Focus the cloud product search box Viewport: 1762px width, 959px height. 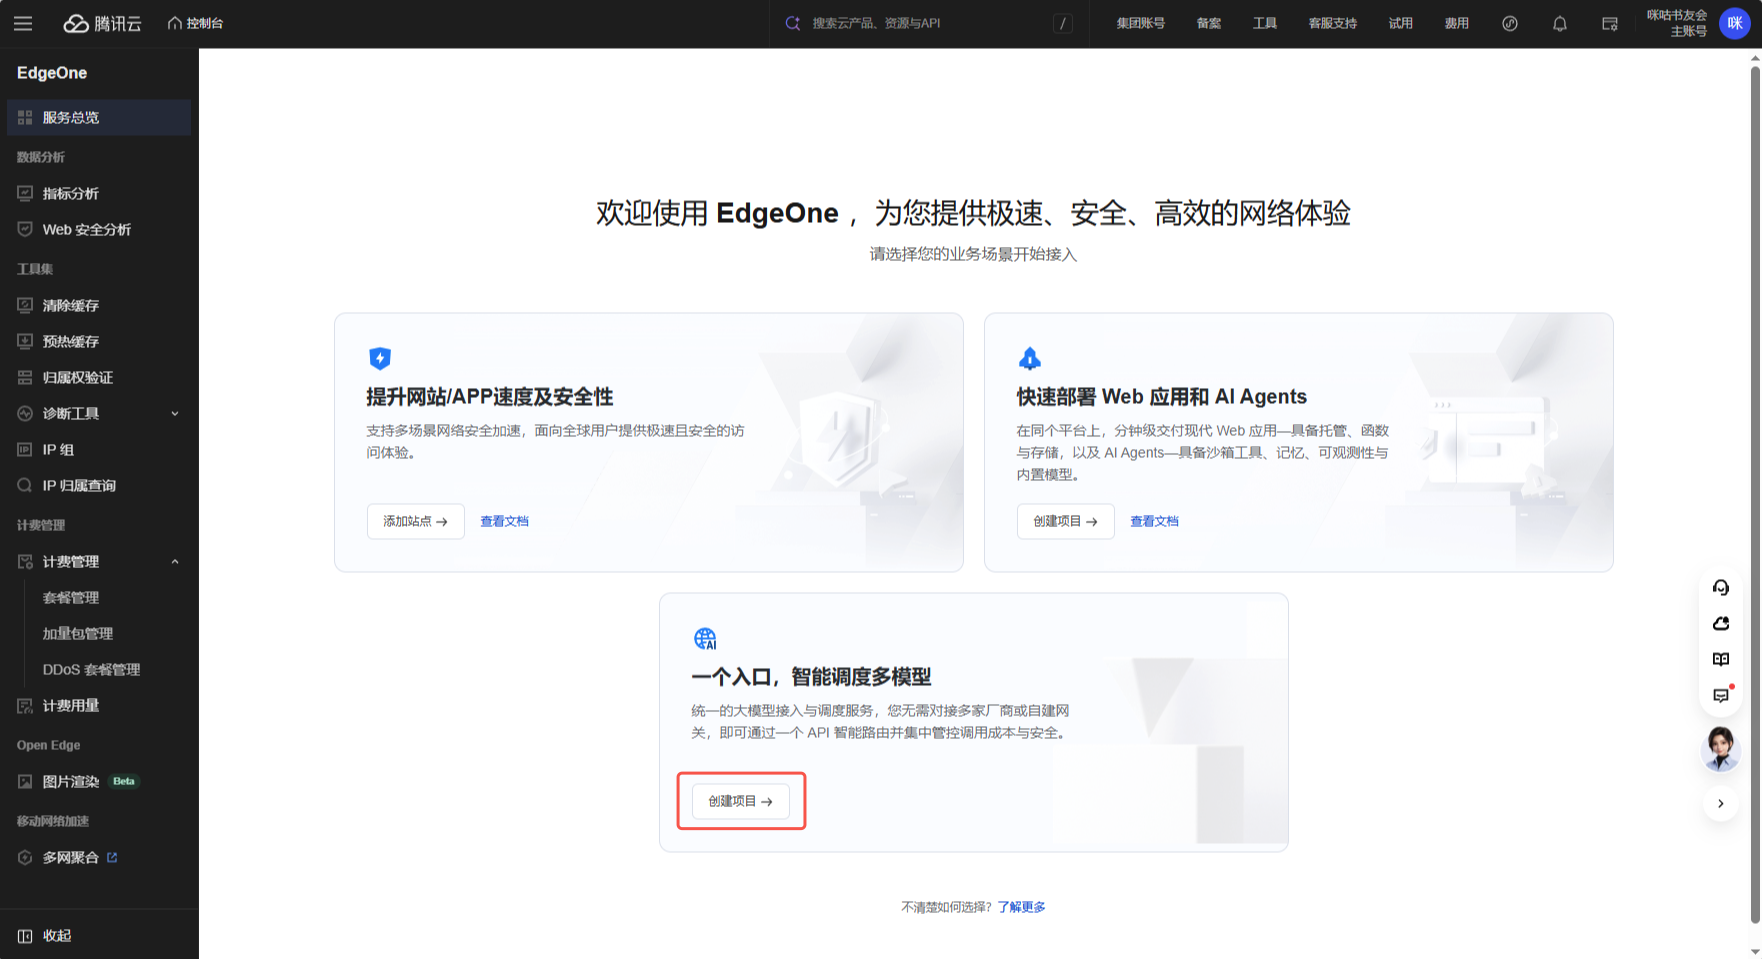tap(930, 23)
